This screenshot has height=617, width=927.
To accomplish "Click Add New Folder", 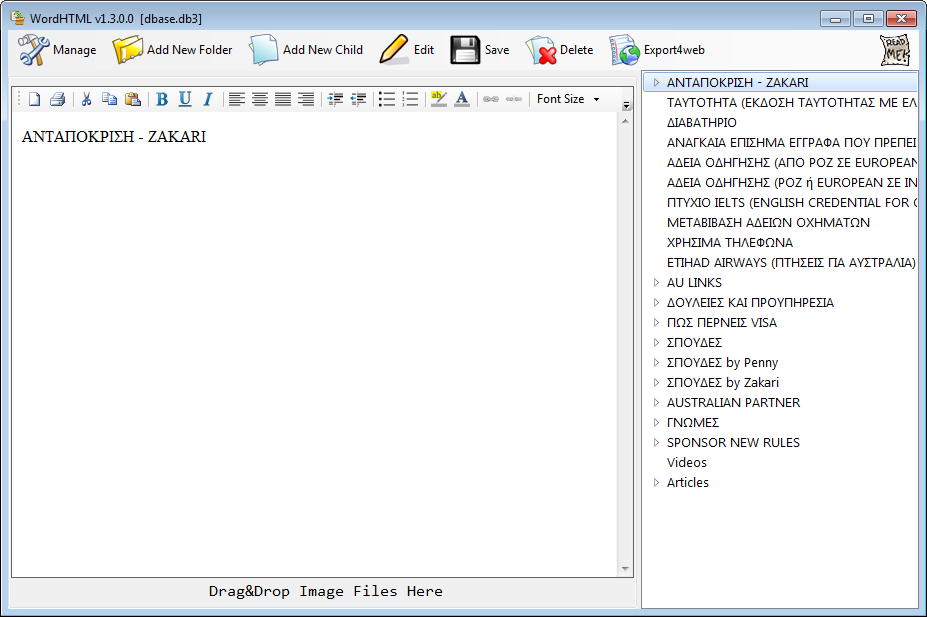I will click(x=173, y=50).
